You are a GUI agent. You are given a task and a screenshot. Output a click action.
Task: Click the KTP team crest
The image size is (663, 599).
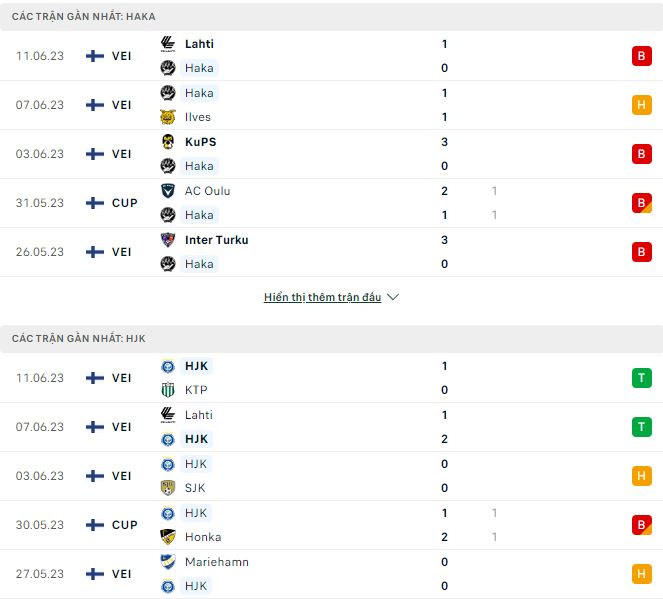168,390
